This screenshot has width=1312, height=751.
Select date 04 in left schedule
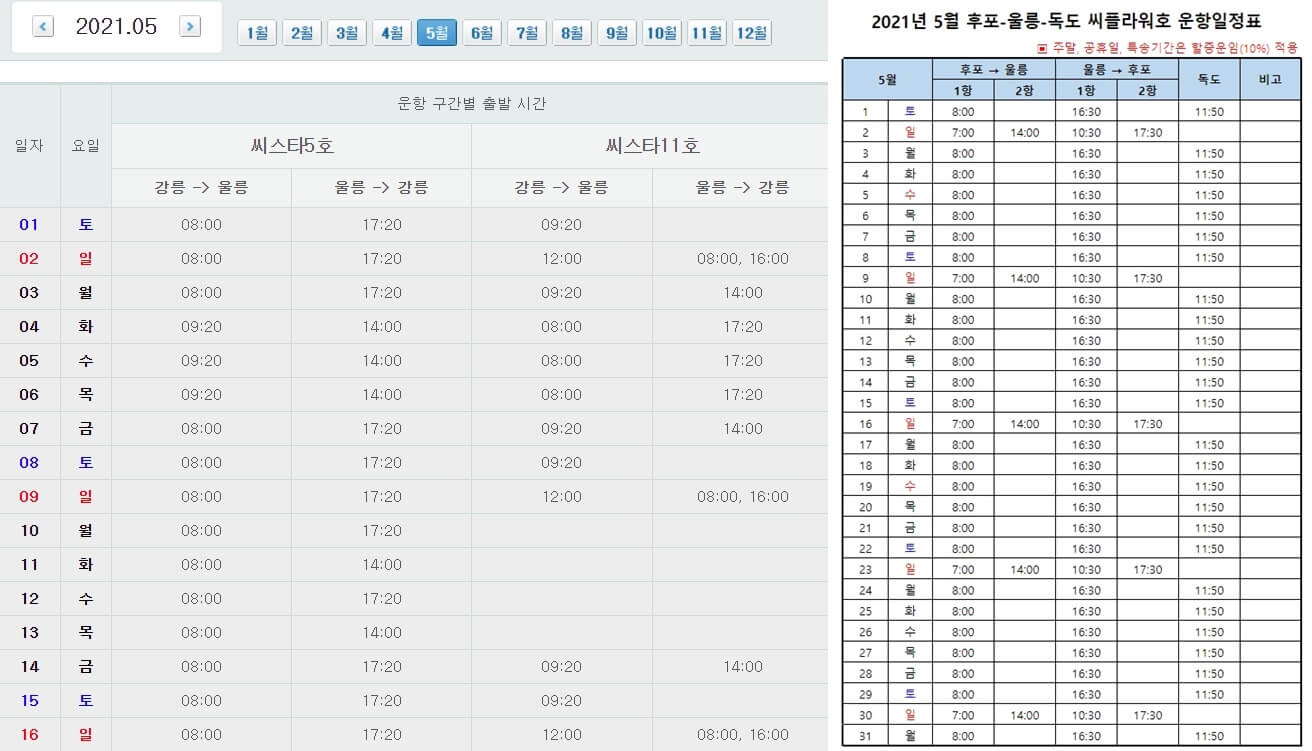tap(29, 327)
